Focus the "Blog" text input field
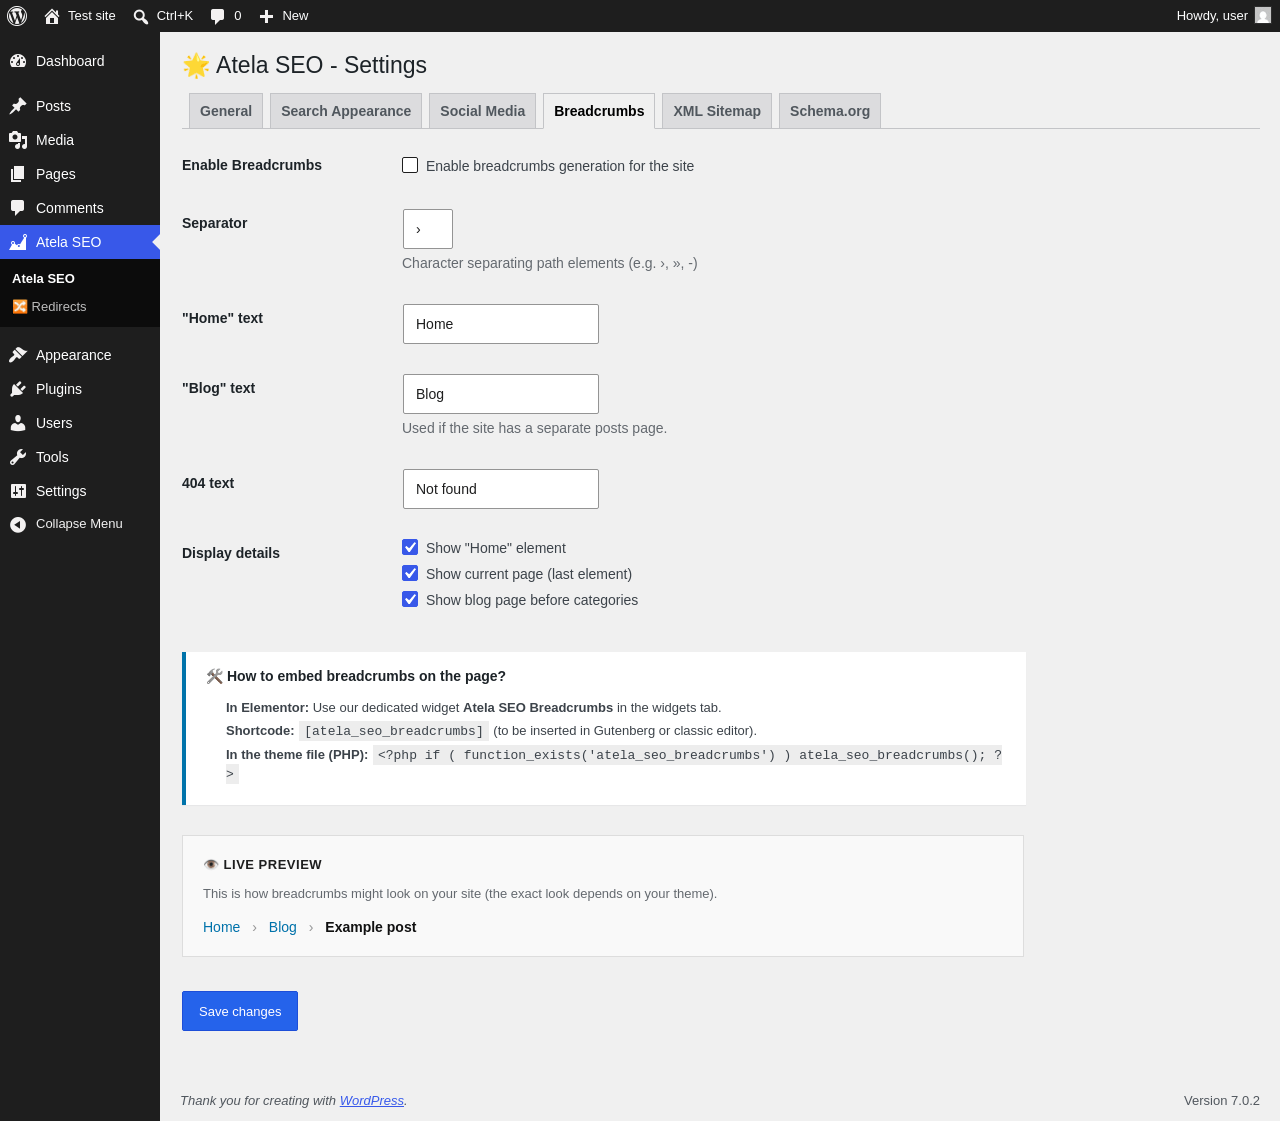 pos(501,394)
